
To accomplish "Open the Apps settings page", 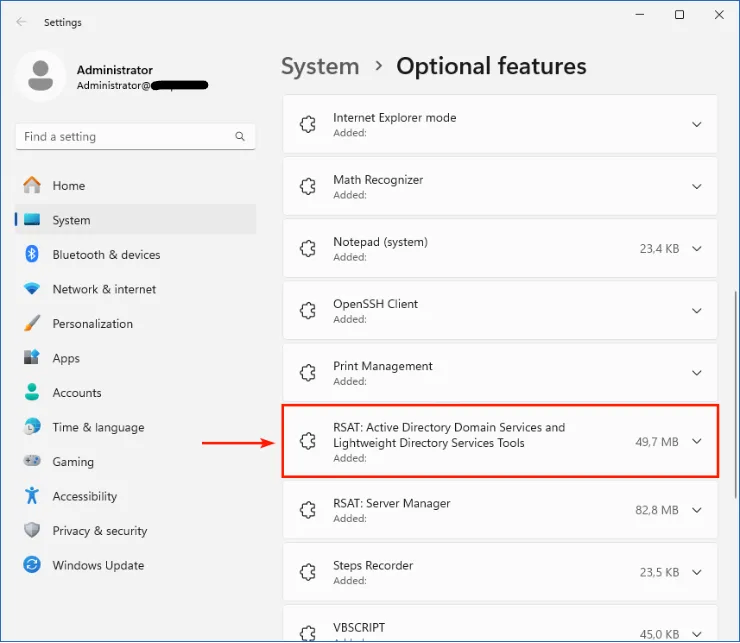I will click(66, 358).
